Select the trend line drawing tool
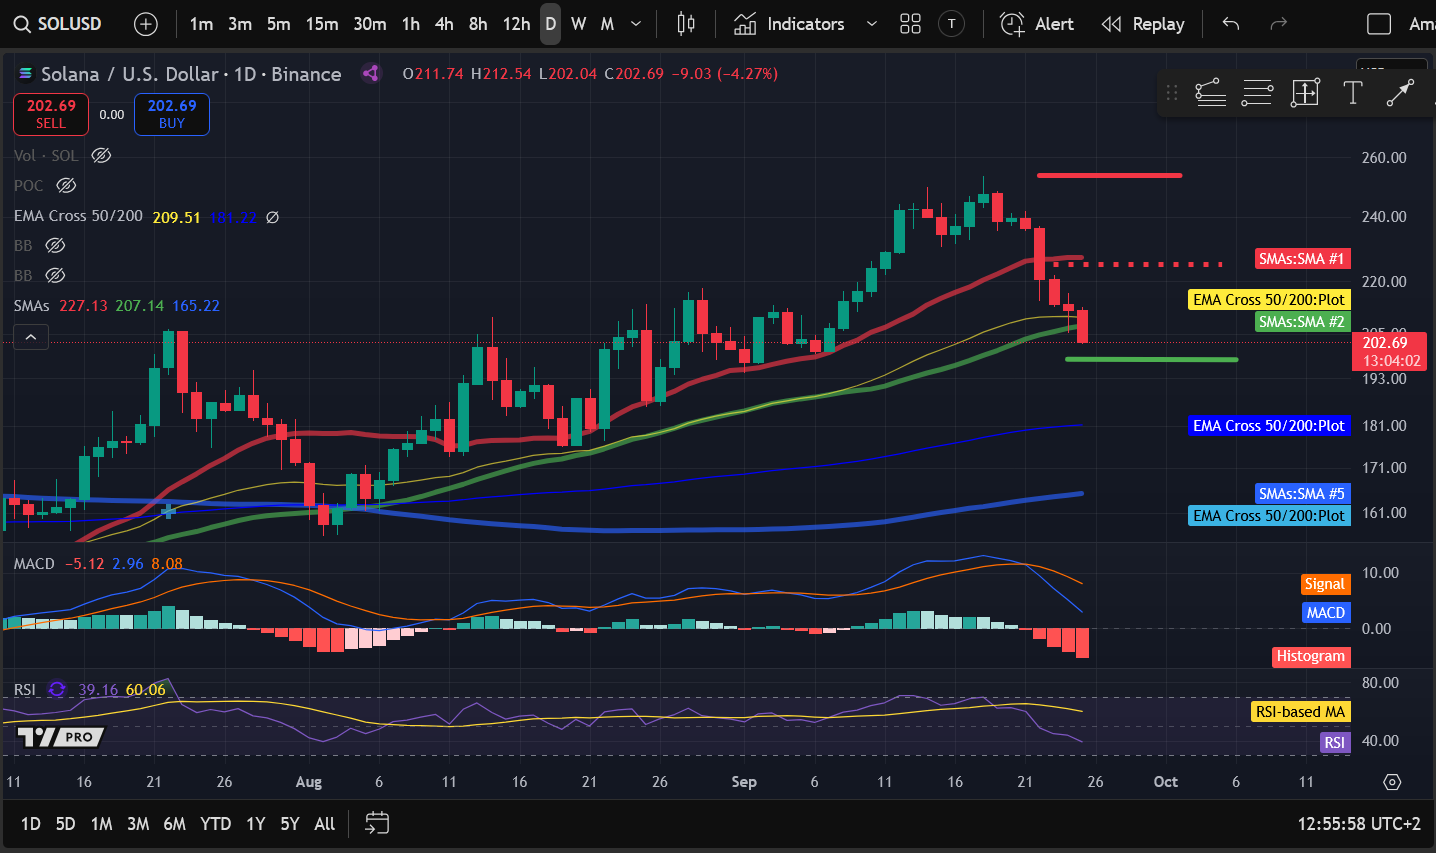 point(1210,93)
